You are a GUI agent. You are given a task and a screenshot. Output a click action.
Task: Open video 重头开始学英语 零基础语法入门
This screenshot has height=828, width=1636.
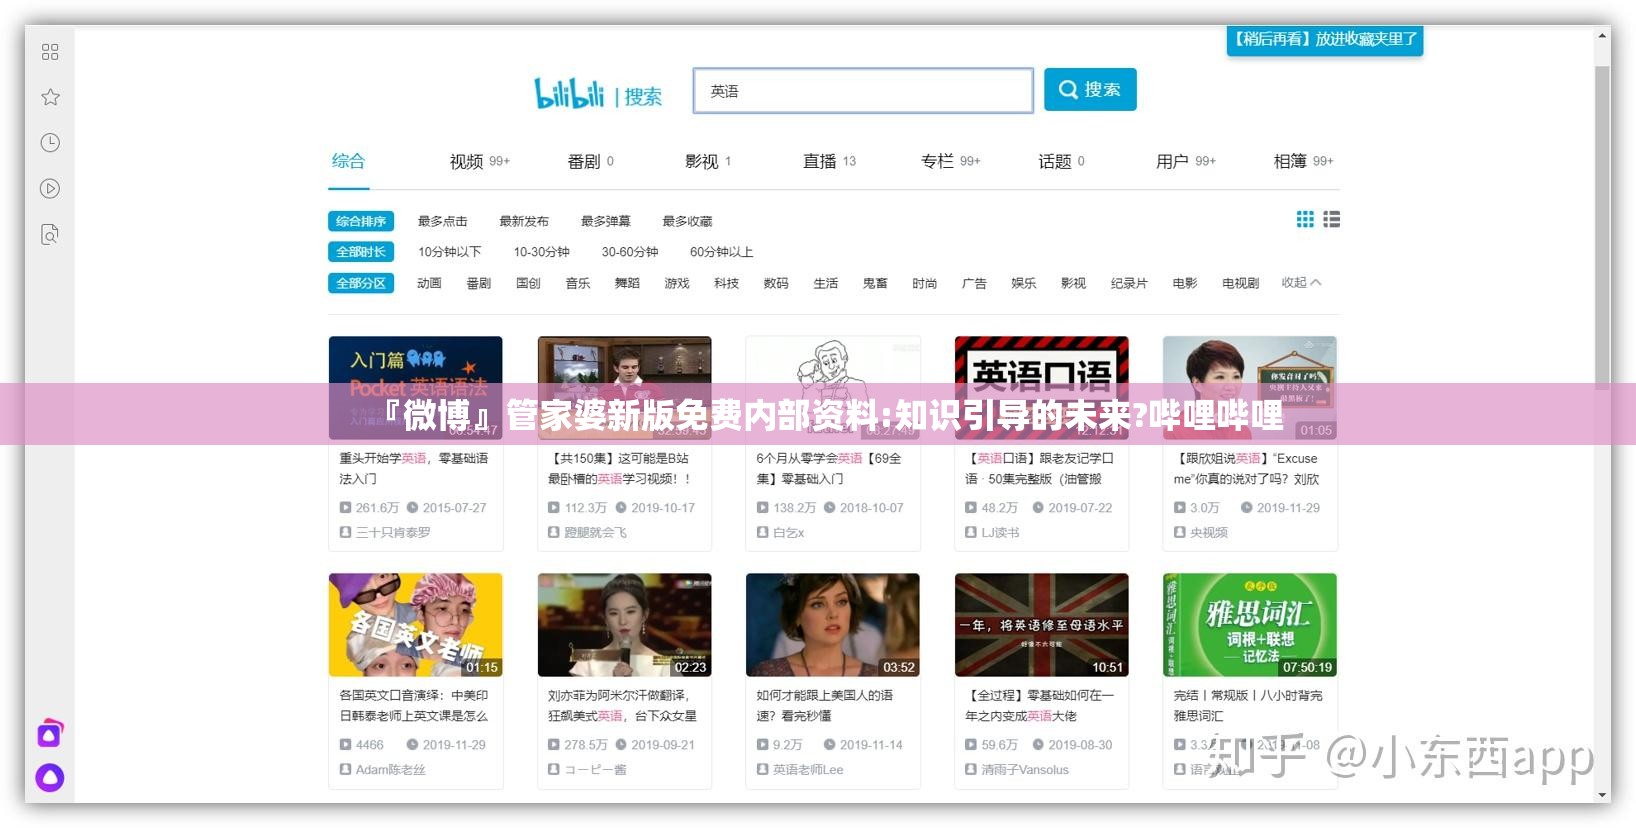point(414,468)
